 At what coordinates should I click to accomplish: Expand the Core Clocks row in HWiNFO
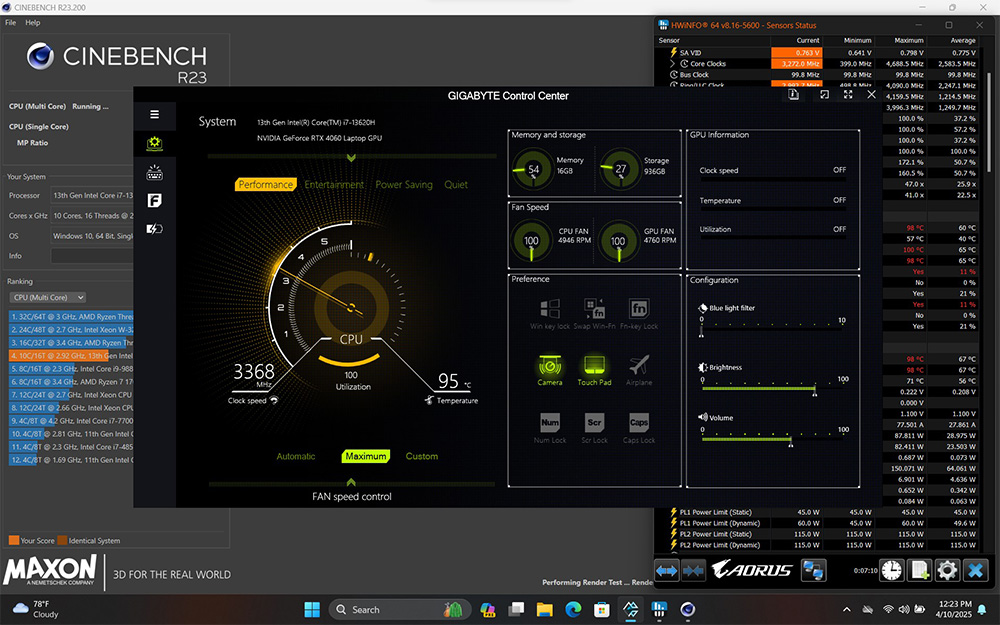click(x=672, y=64)
